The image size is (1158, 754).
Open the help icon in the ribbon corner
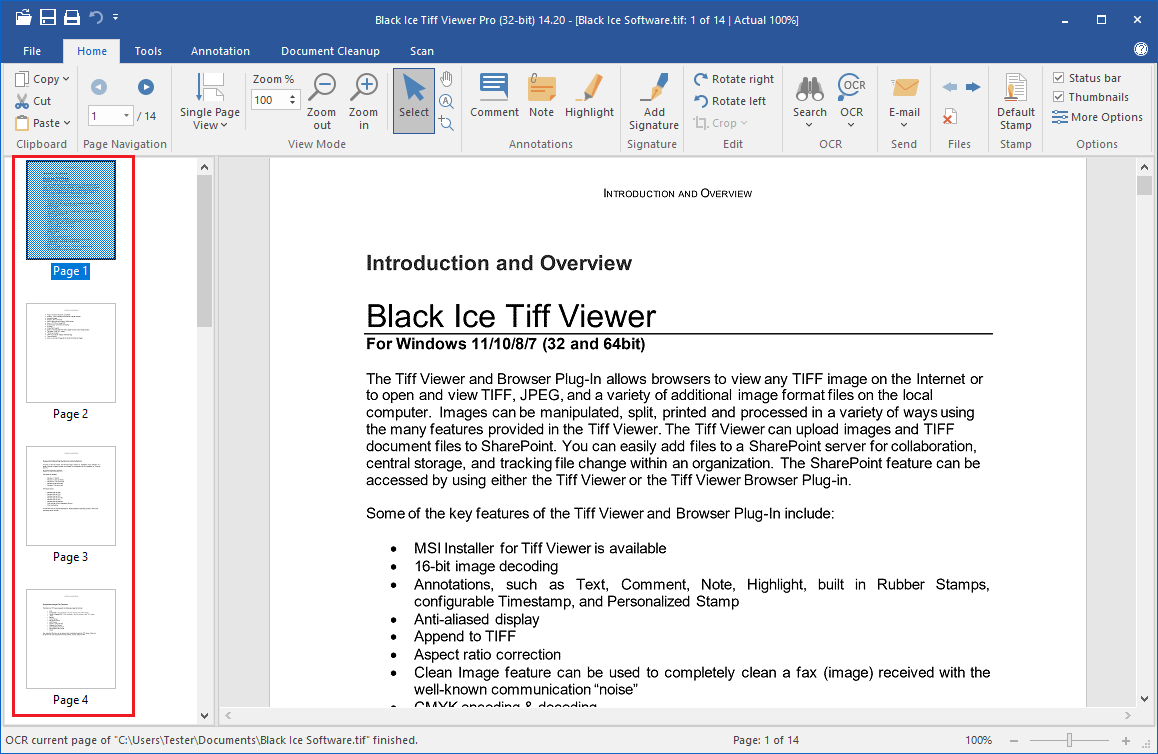tap(1140, 49)
